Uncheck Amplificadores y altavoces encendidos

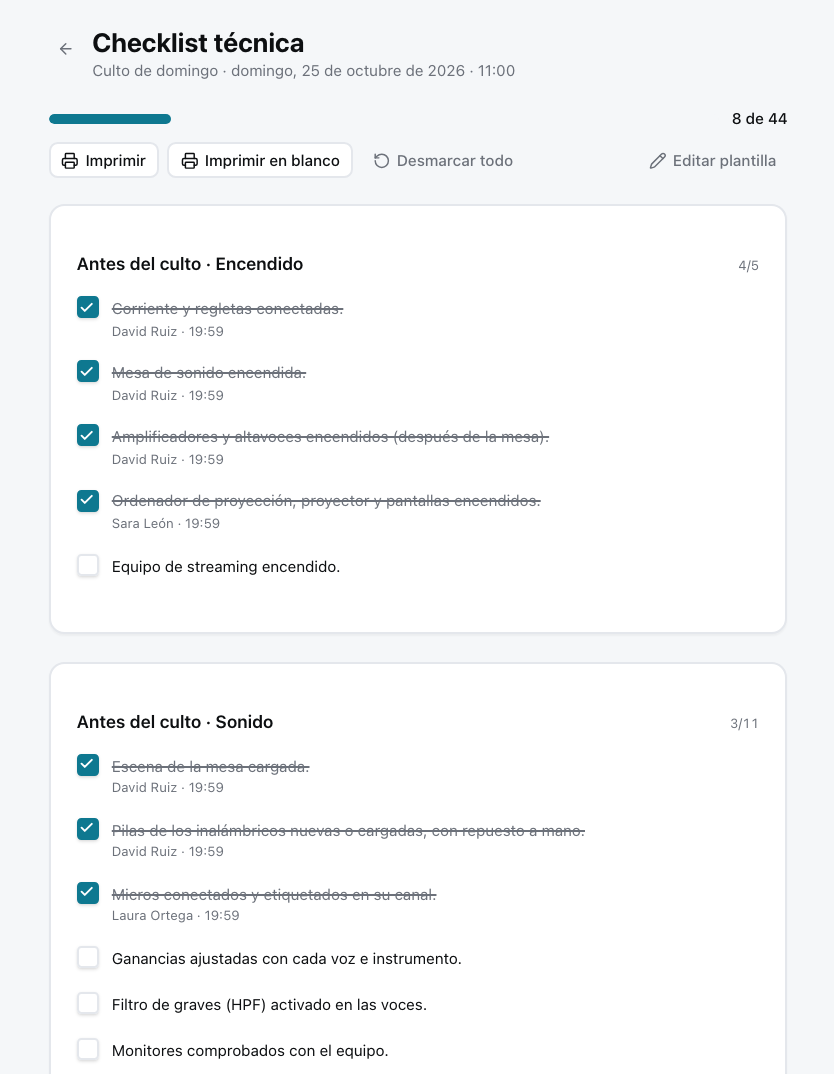click(88, 435)
